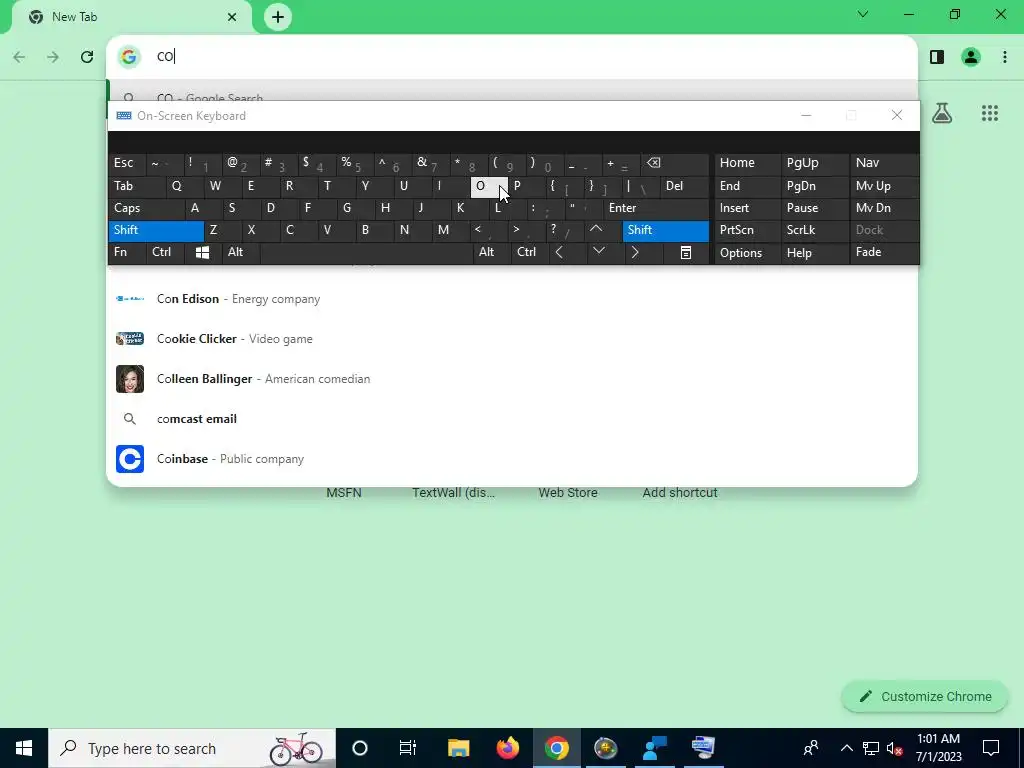Toggle the left Ctrl key on keyboard
The height and width of the screenshot is (768, 1024).
pyautogui.click(x=165, y=252)
